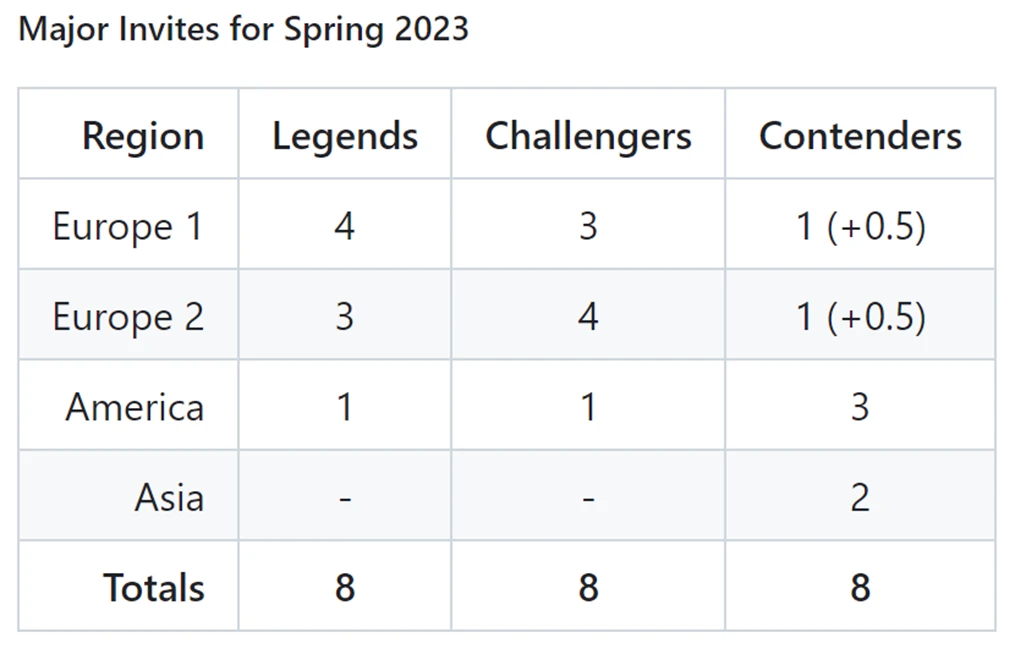This screenshot has width=1015, height=649.
Task: Select the Europe 1 row label
Action: pyautogui.click(x=128, y=226)
